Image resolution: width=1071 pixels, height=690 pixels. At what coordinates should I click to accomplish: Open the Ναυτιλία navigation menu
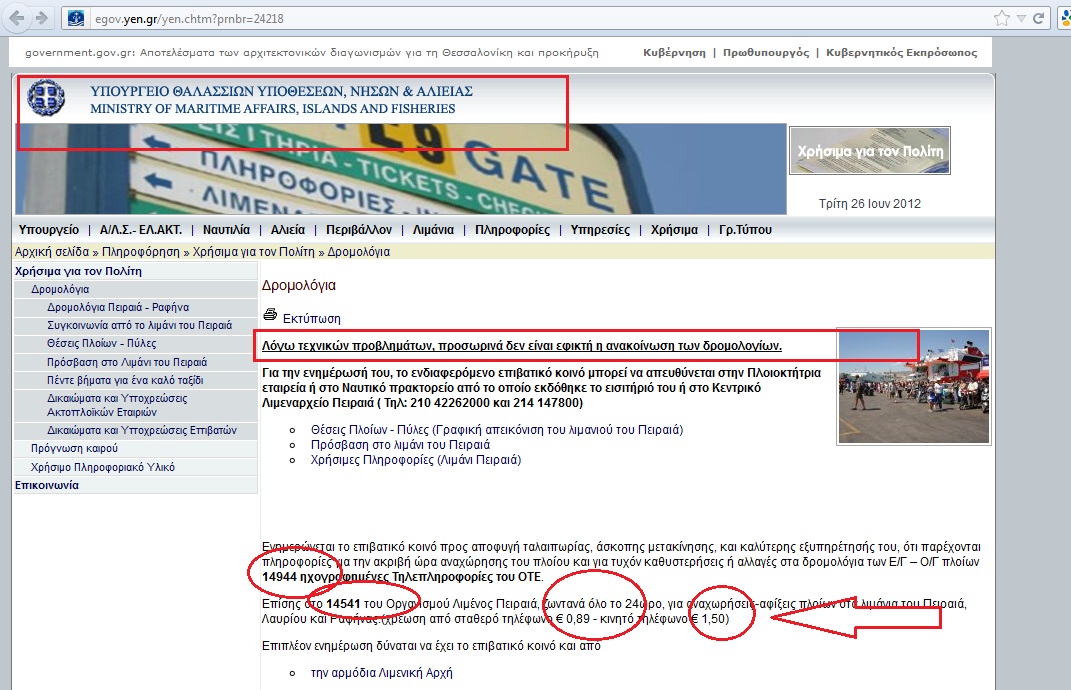(x=226, y=229)
